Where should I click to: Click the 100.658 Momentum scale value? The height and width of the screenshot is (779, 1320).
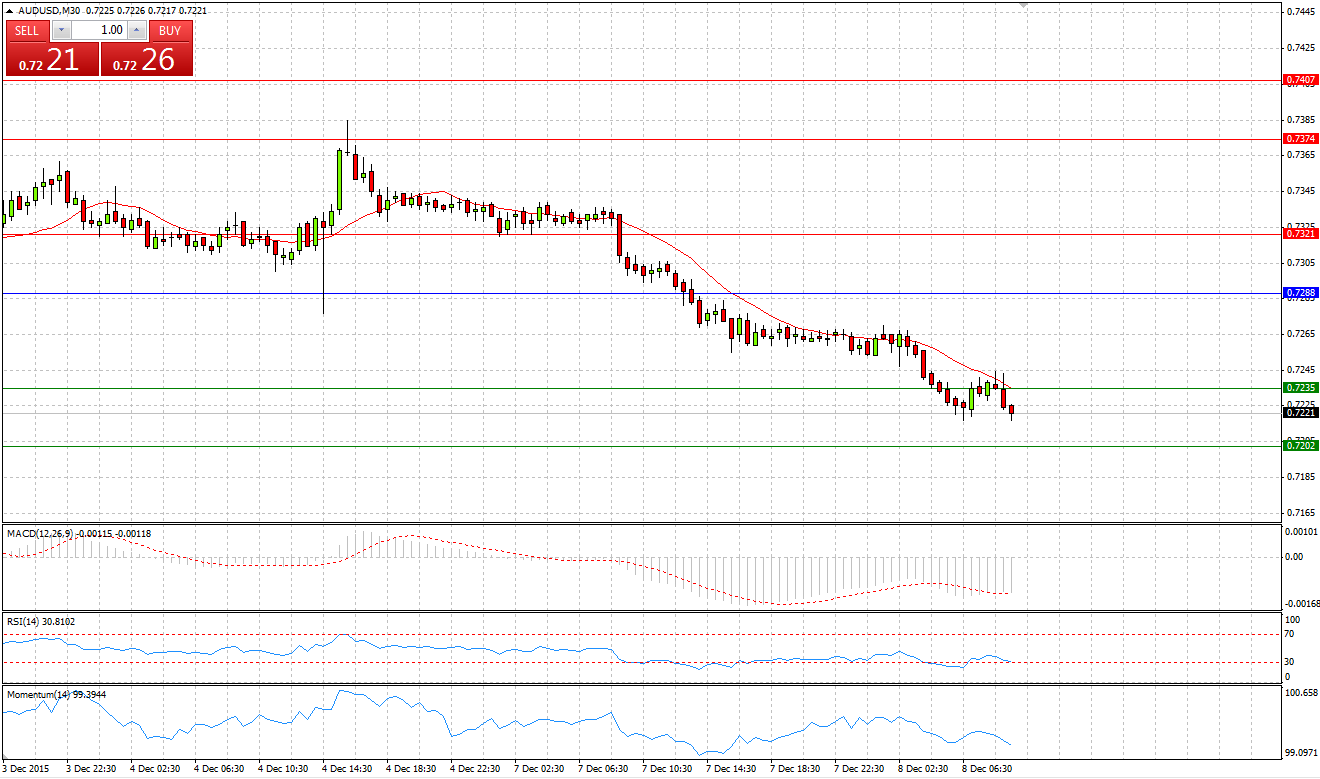point(1301,692)
